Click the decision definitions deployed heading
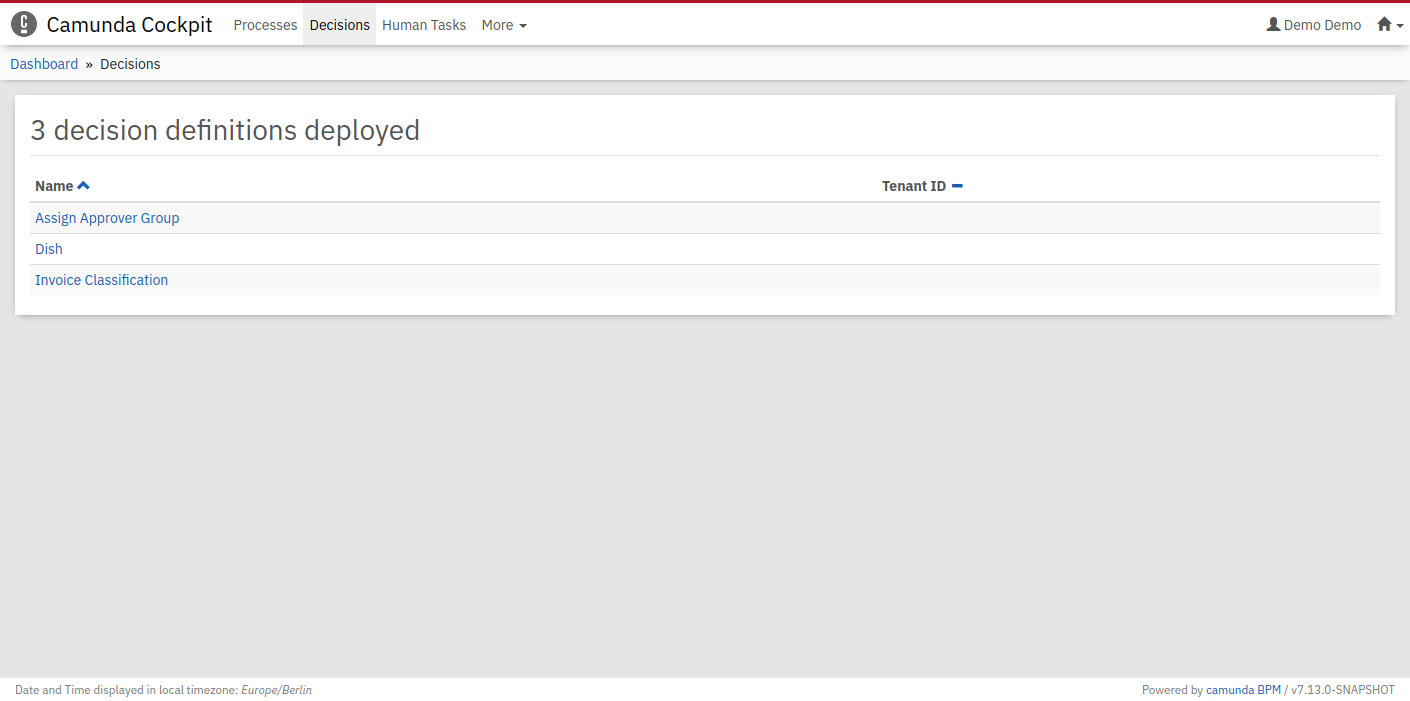1410x701 pixels. (x=225, y=130)
